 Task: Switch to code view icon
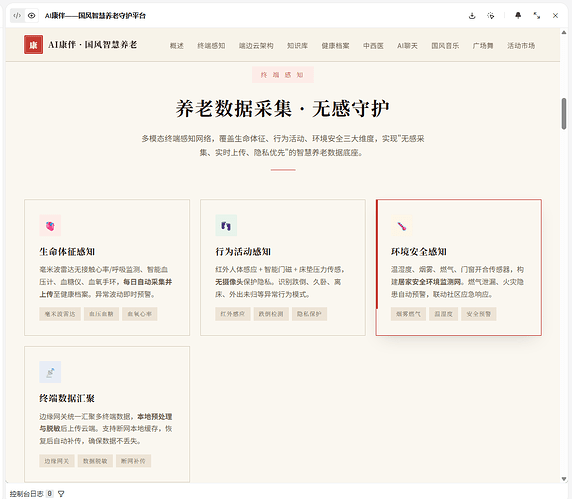pyautogui.click(x=17, y=16)
